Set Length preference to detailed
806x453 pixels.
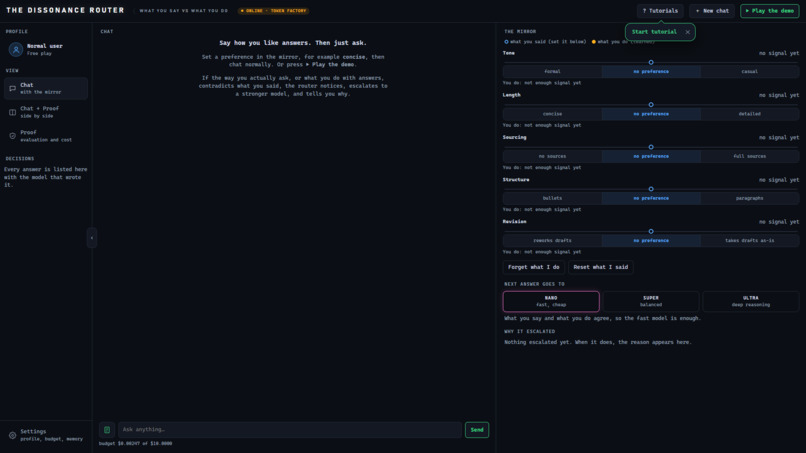[x=749, y=114]
